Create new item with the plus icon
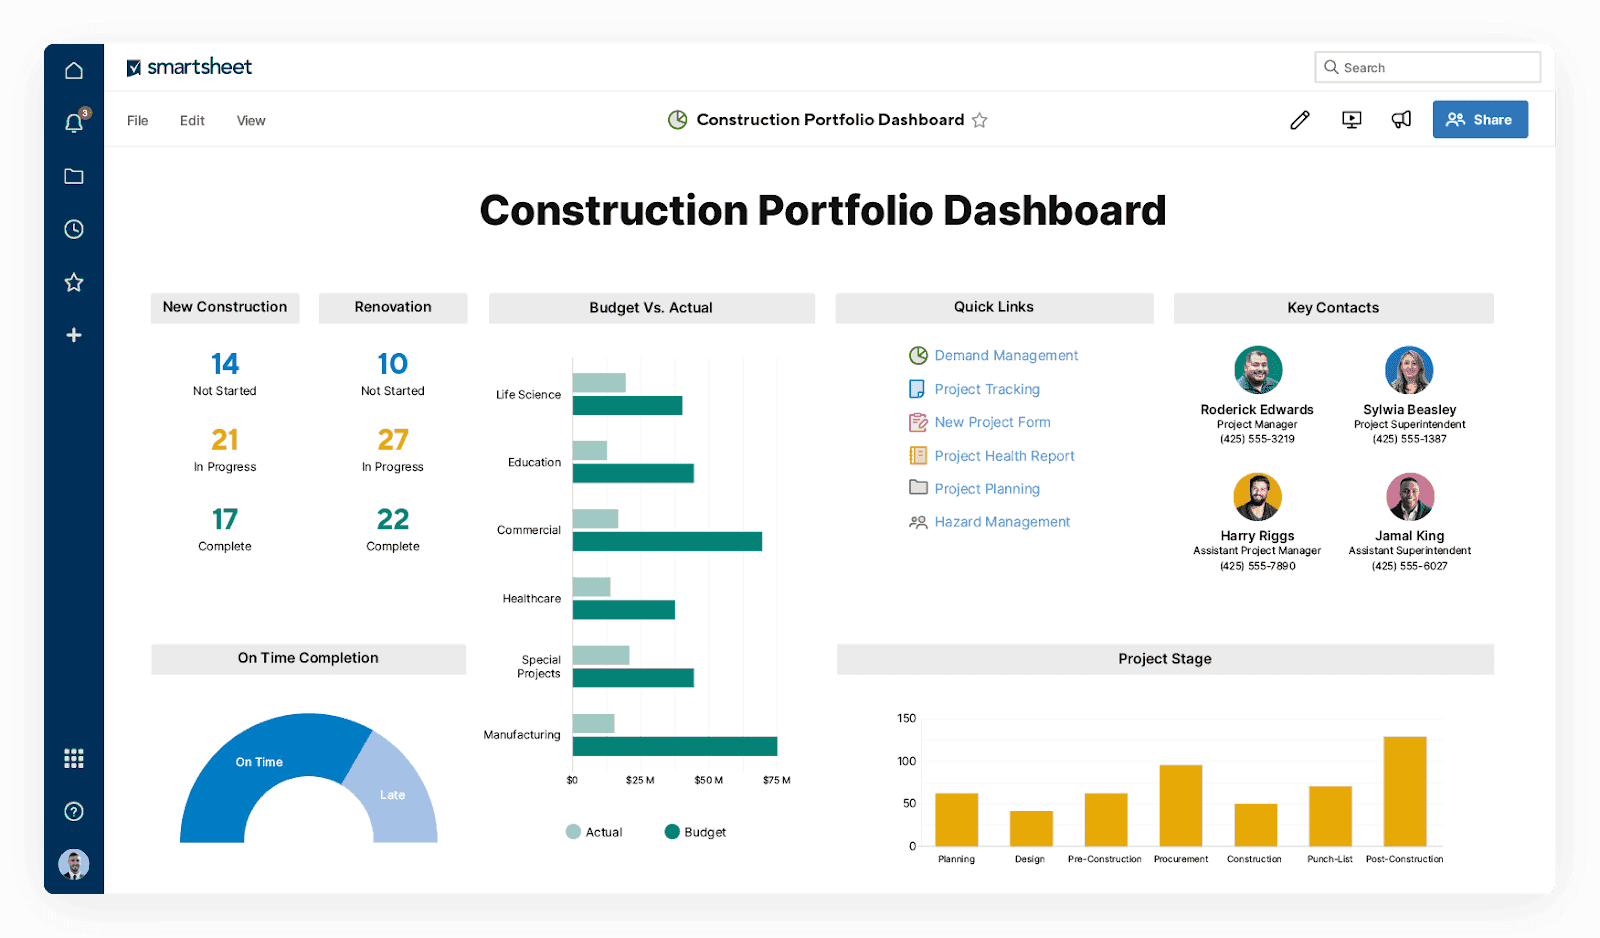Image resolution: width=1600 pixels, height=938 pixels. 73,334
